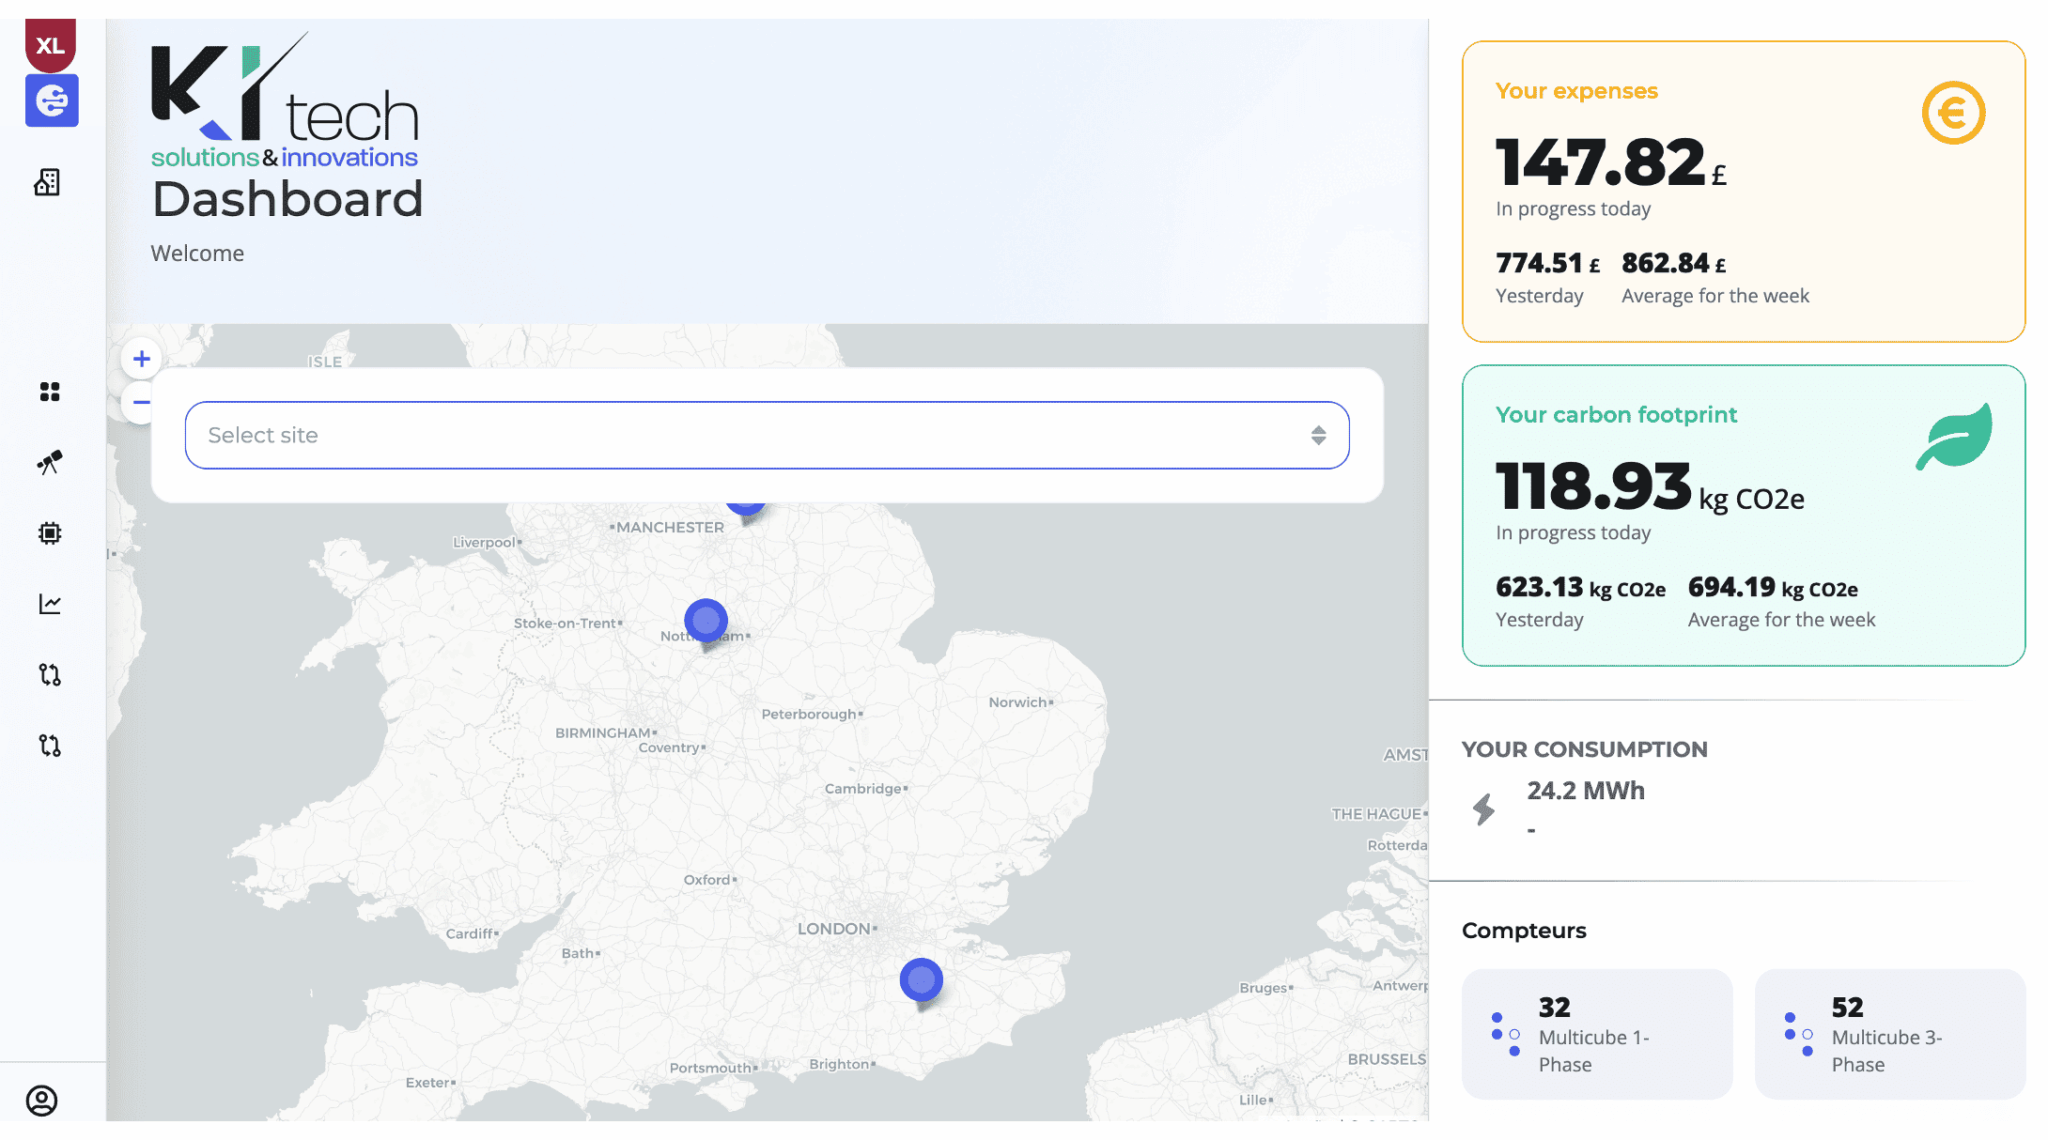Click the Select site dropdown arrows
Image resolution: width=2048 pixels, height=1140 pixels.
(1318, 435)
